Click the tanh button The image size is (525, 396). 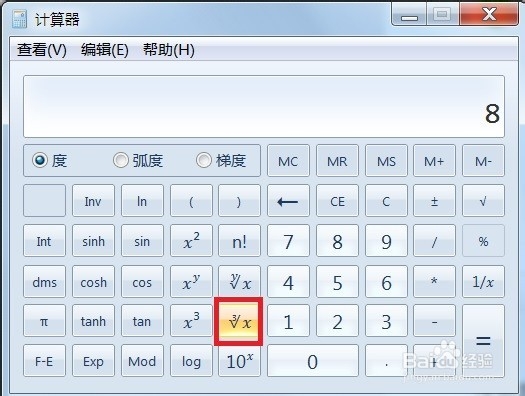93,321
